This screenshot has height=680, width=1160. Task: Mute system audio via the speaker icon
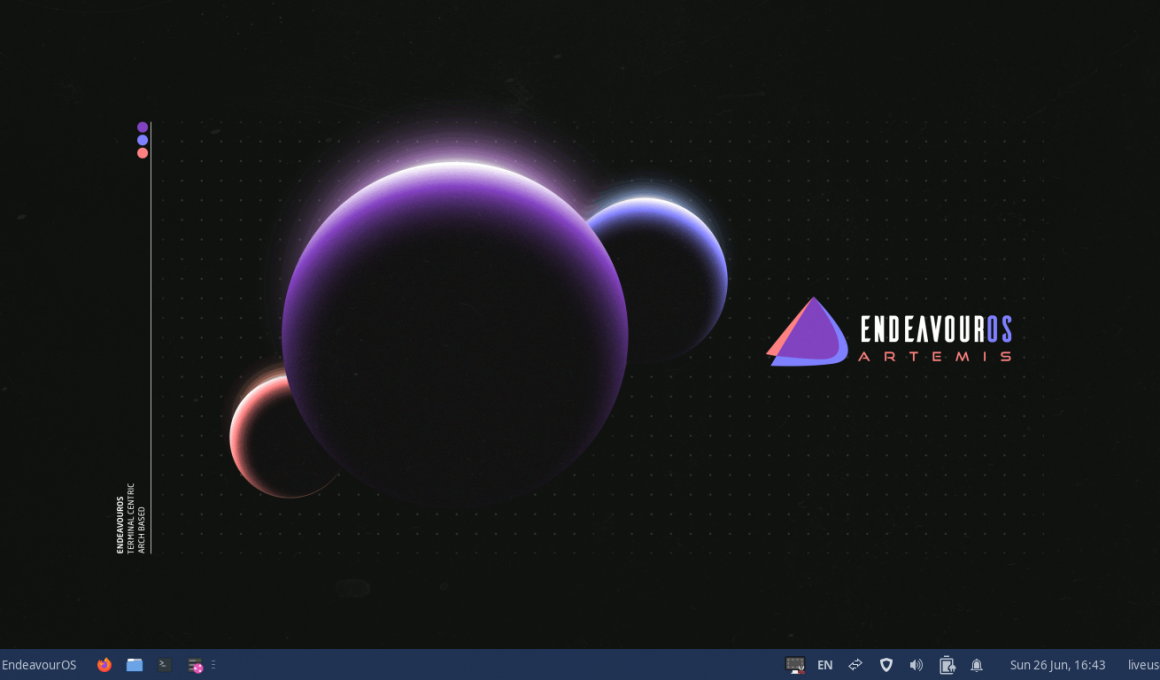tap(916, 664)
